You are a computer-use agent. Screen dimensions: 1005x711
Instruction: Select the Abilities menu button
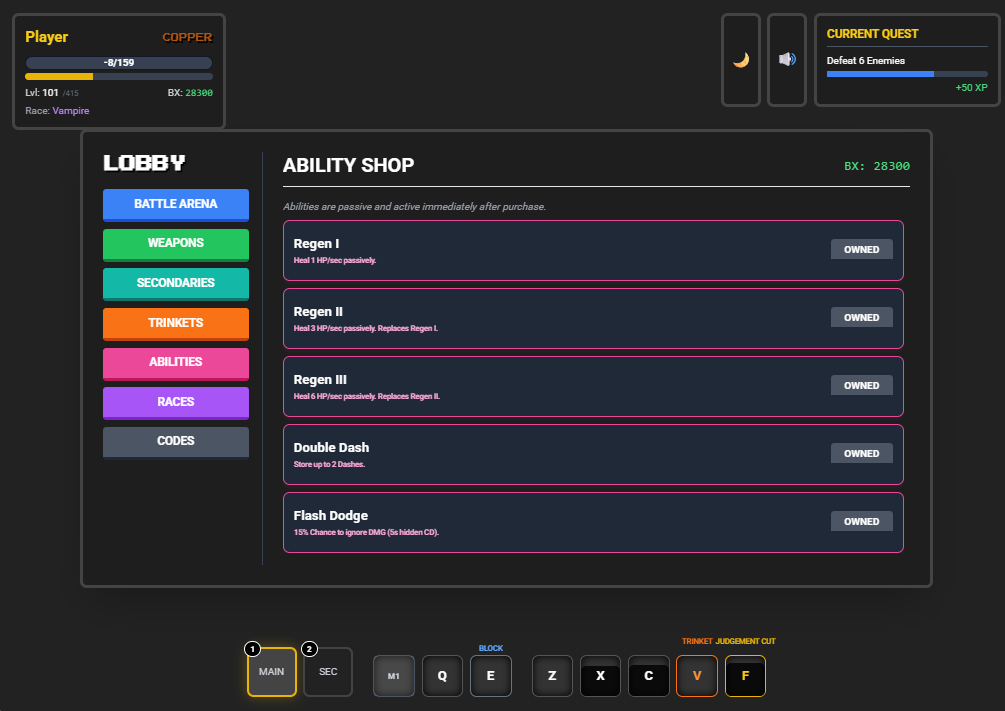pyautogui.click(x=176, y=363)
